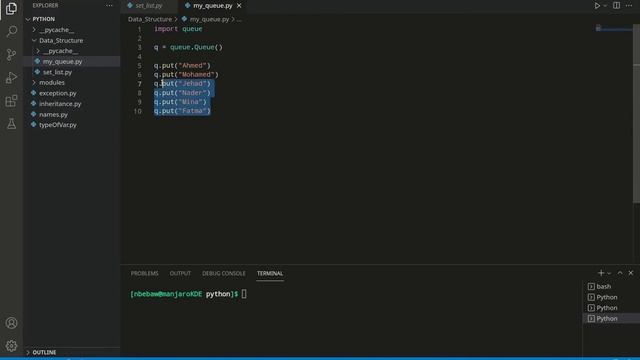This screenshot has height=360, width=640.
Task: Click on the q = queue.Queue() line
Action: (188, 47)
